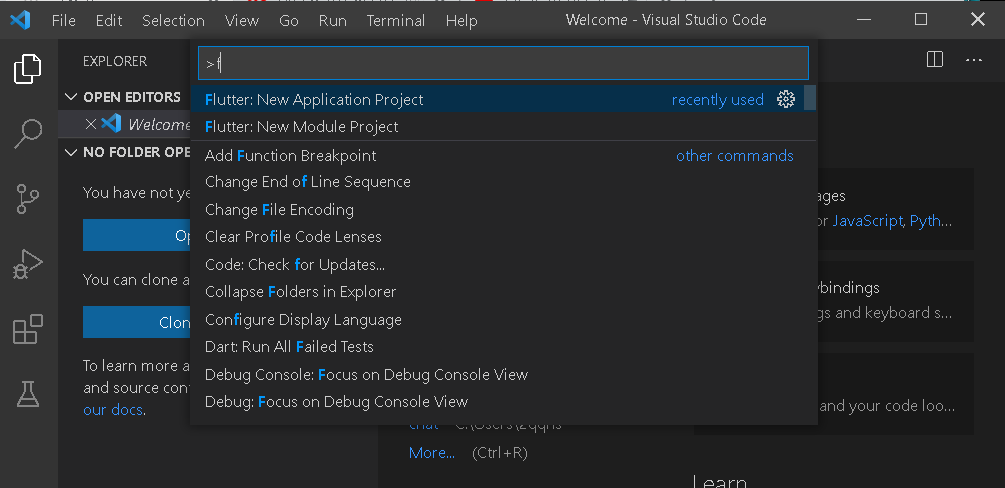Click the command list scrollbar thumb
Screen dimensions: 1005x488
coord(810,97)
